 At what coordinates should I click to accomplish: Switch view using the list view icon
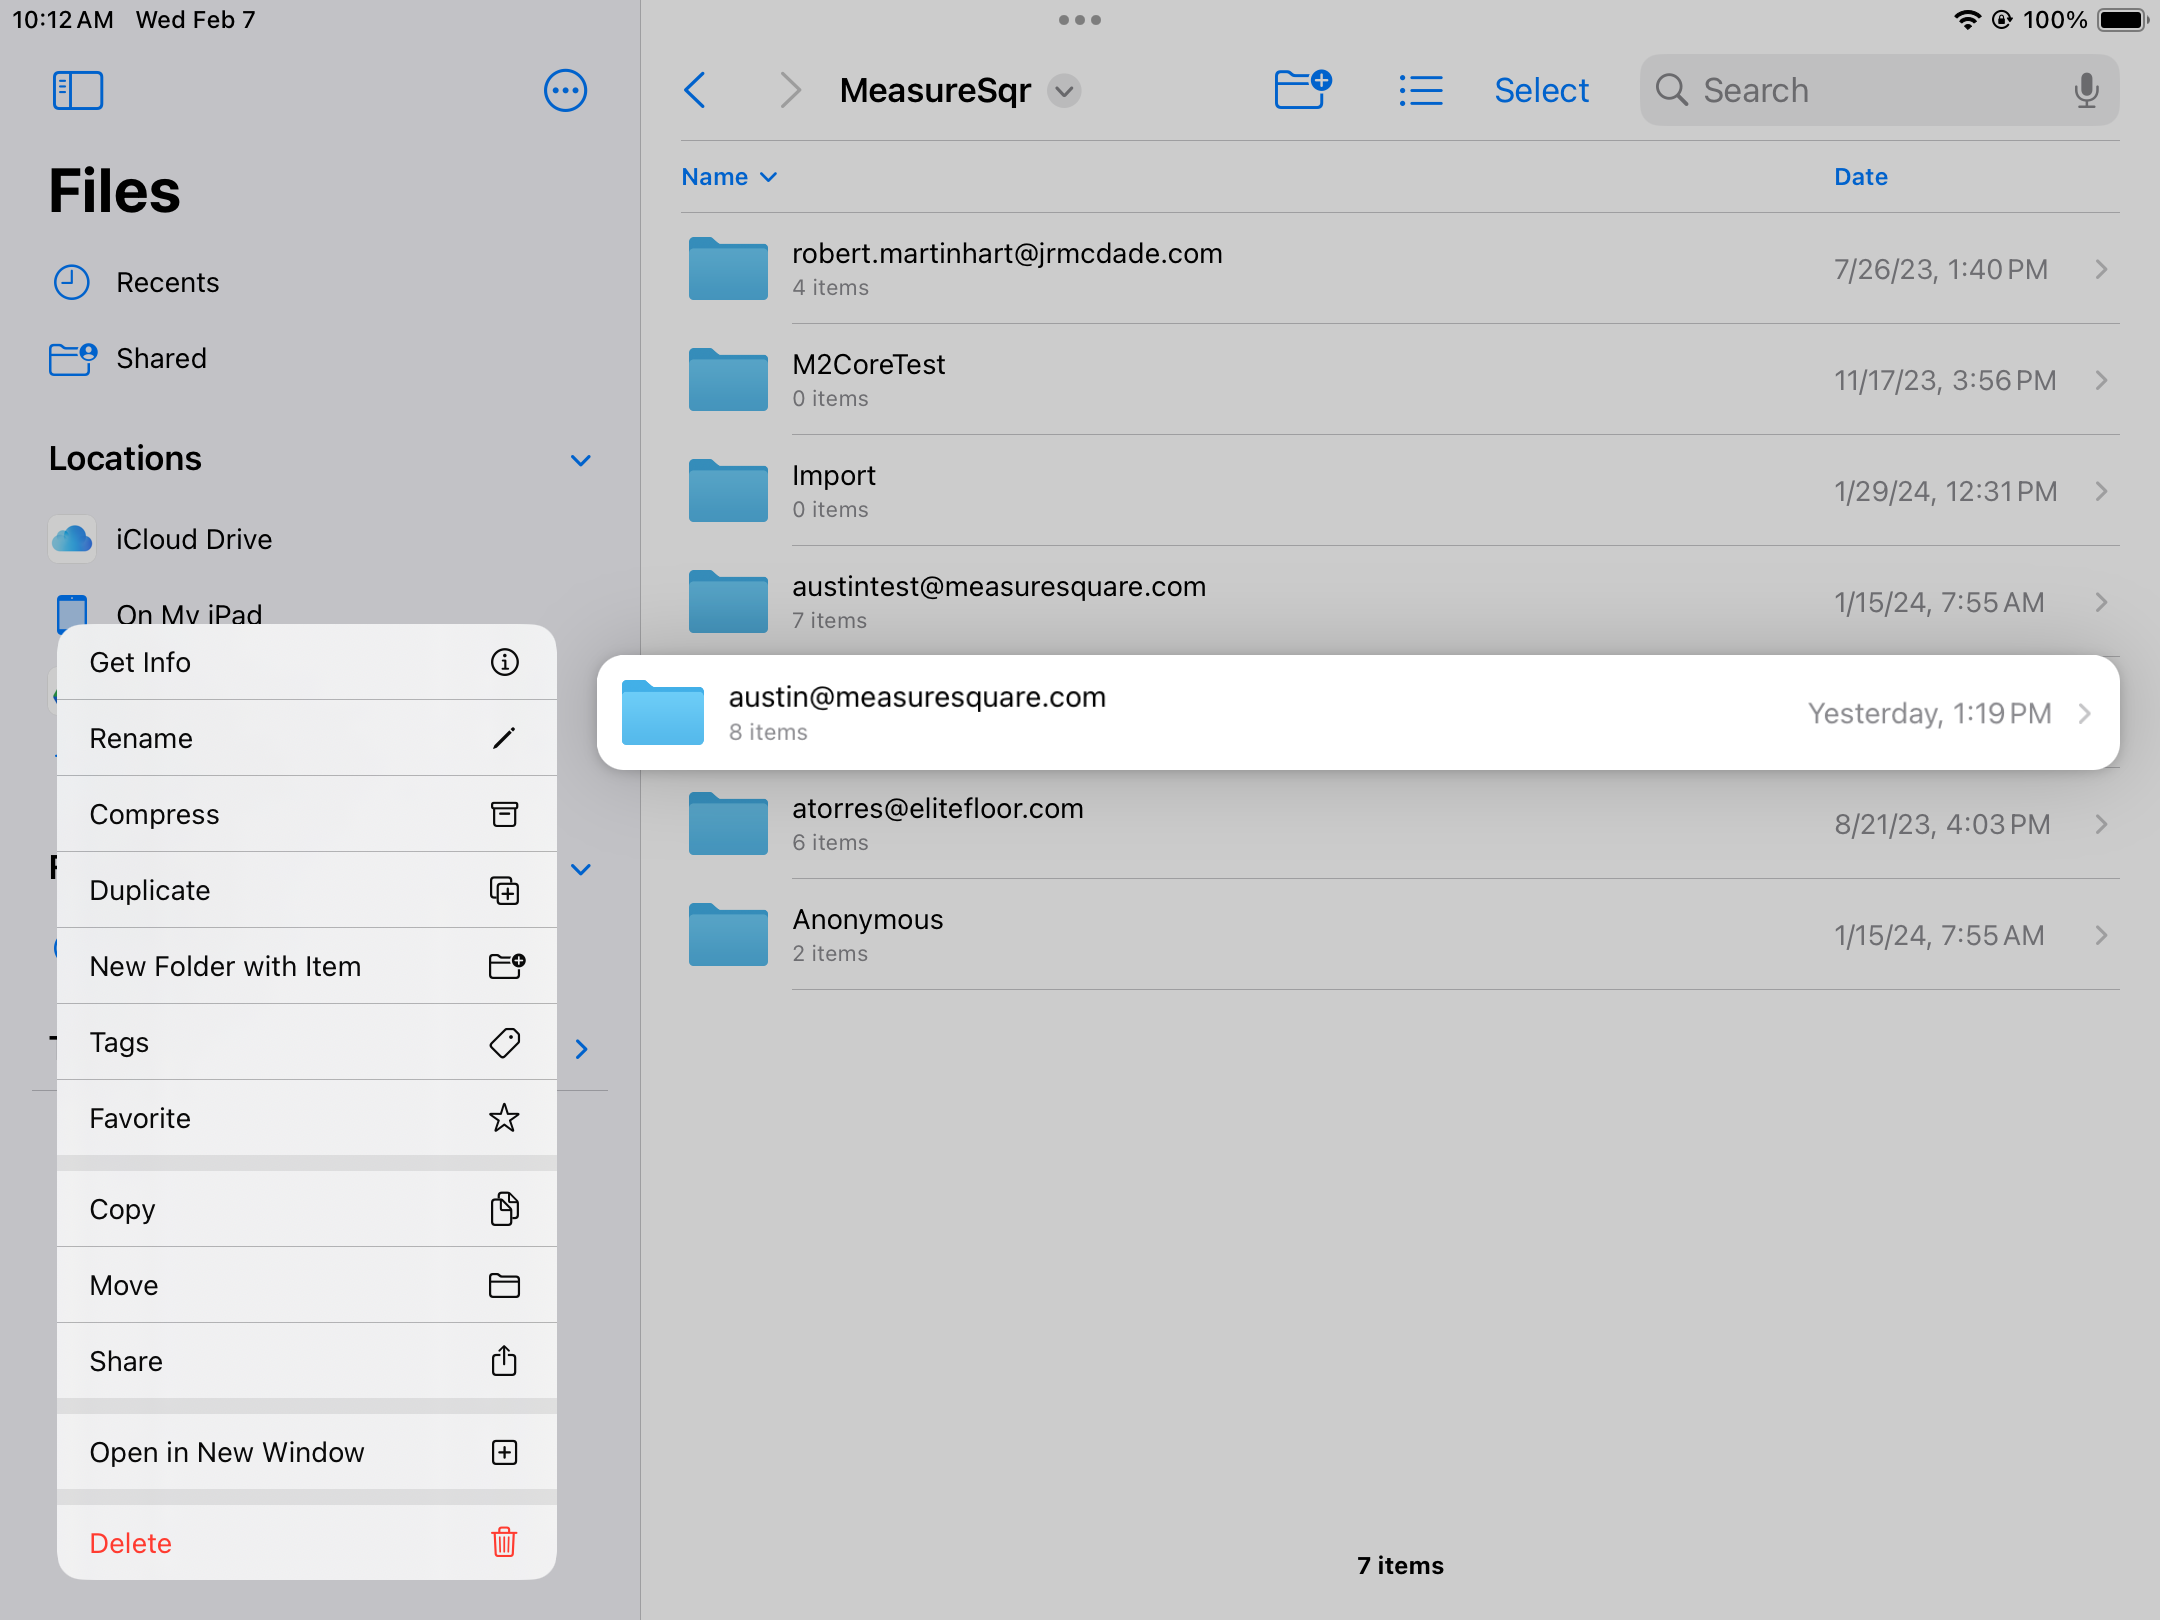pos(1420,90)
